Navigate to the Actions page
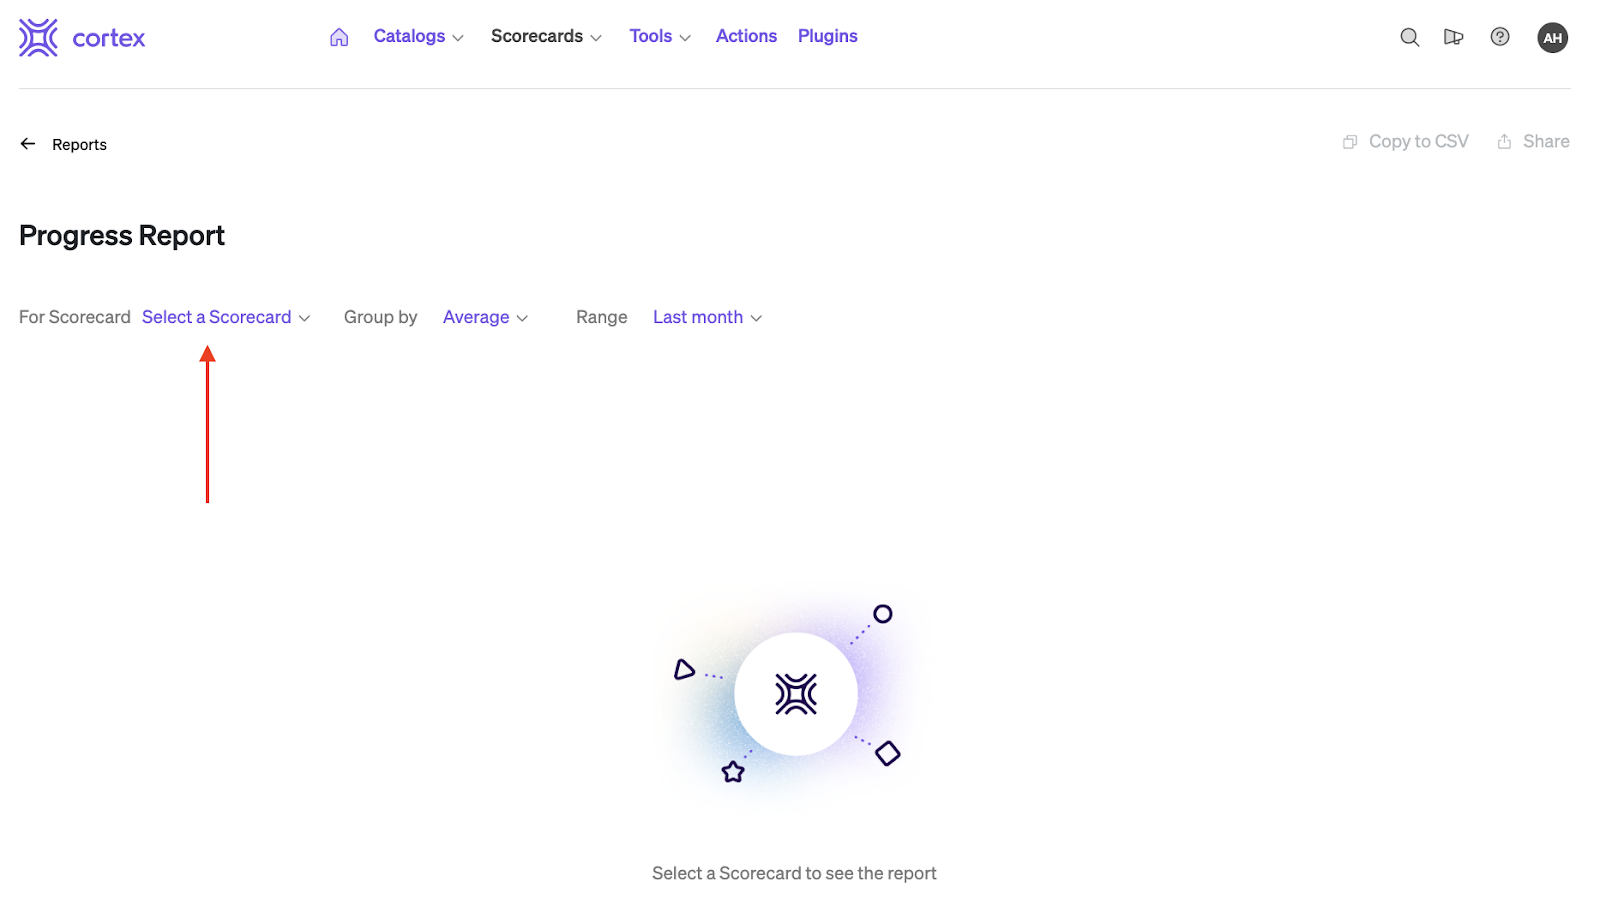1600x924 pixels. pos(746,36)
